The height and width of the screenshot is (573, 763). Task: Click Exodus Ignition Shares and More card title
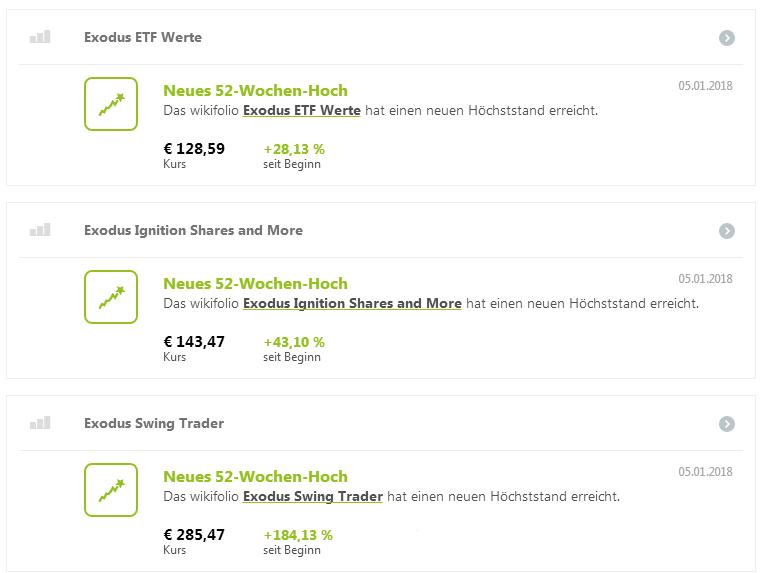pos(193,230)
